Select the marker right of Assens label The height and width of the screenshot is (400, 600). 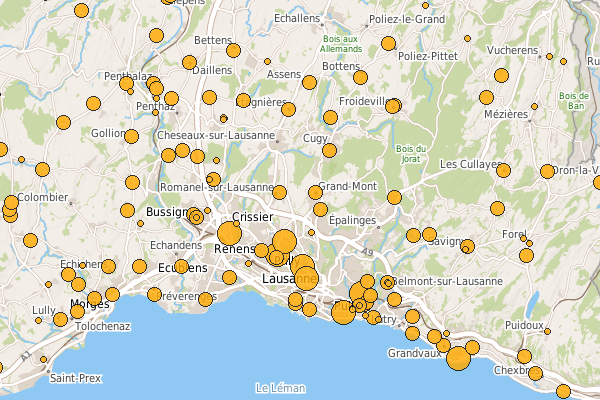[x=310, y=82]
